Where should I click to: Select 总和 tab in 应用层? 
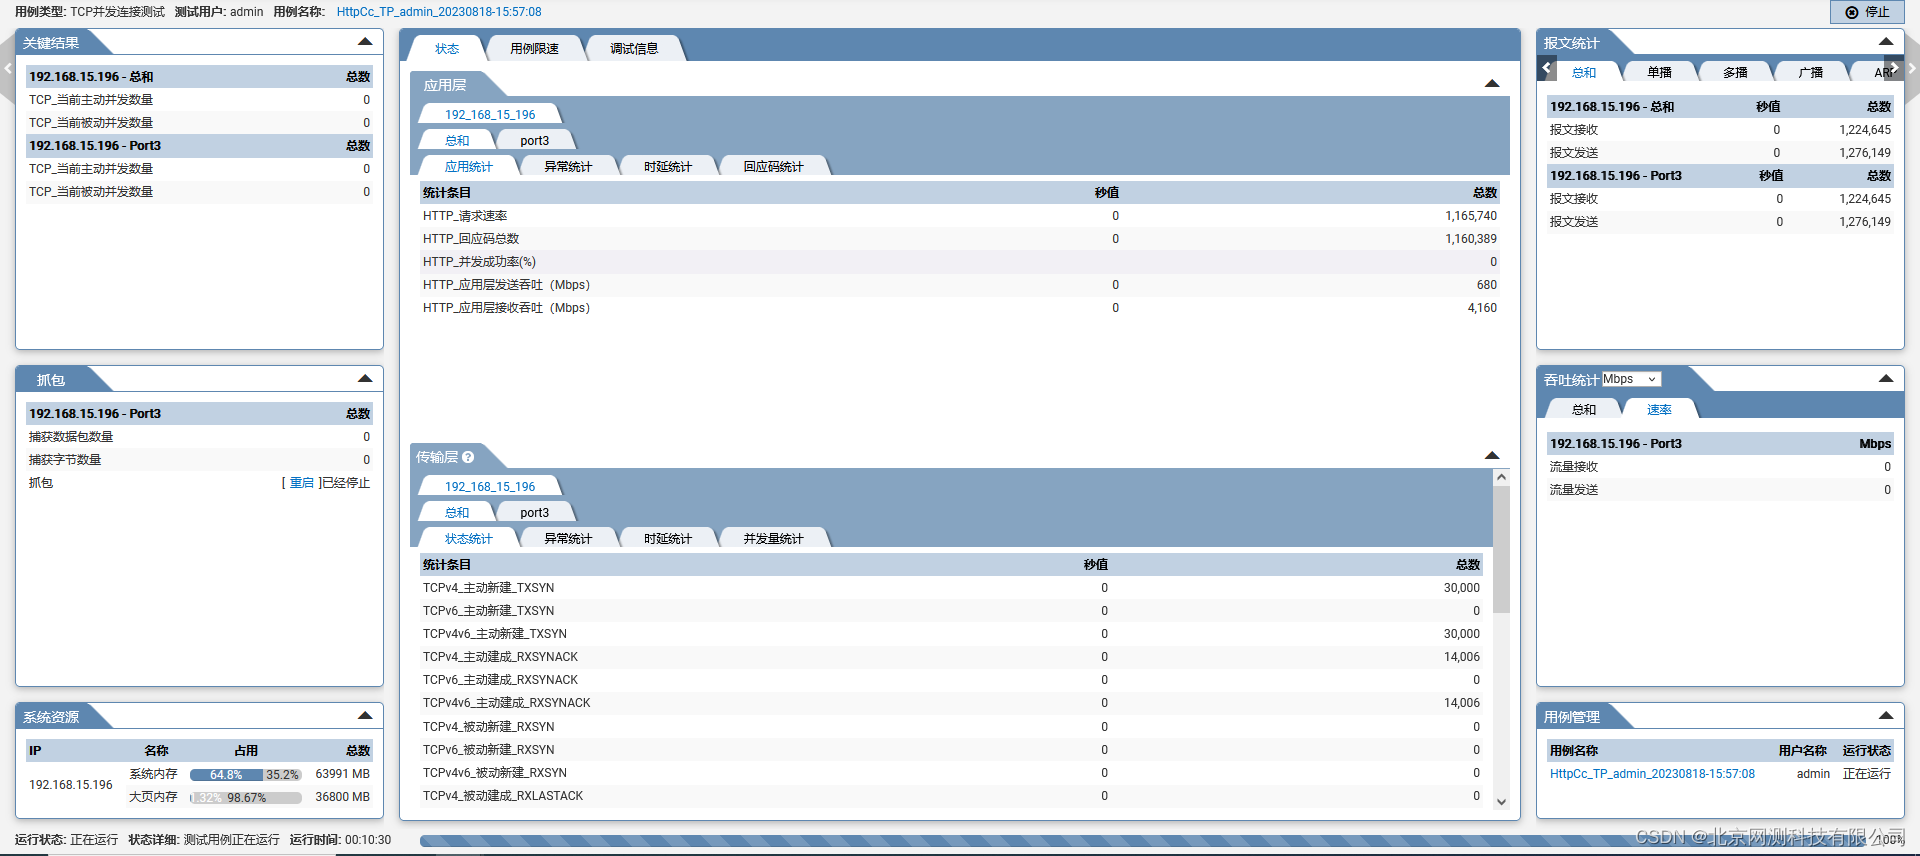click(457, 141)
